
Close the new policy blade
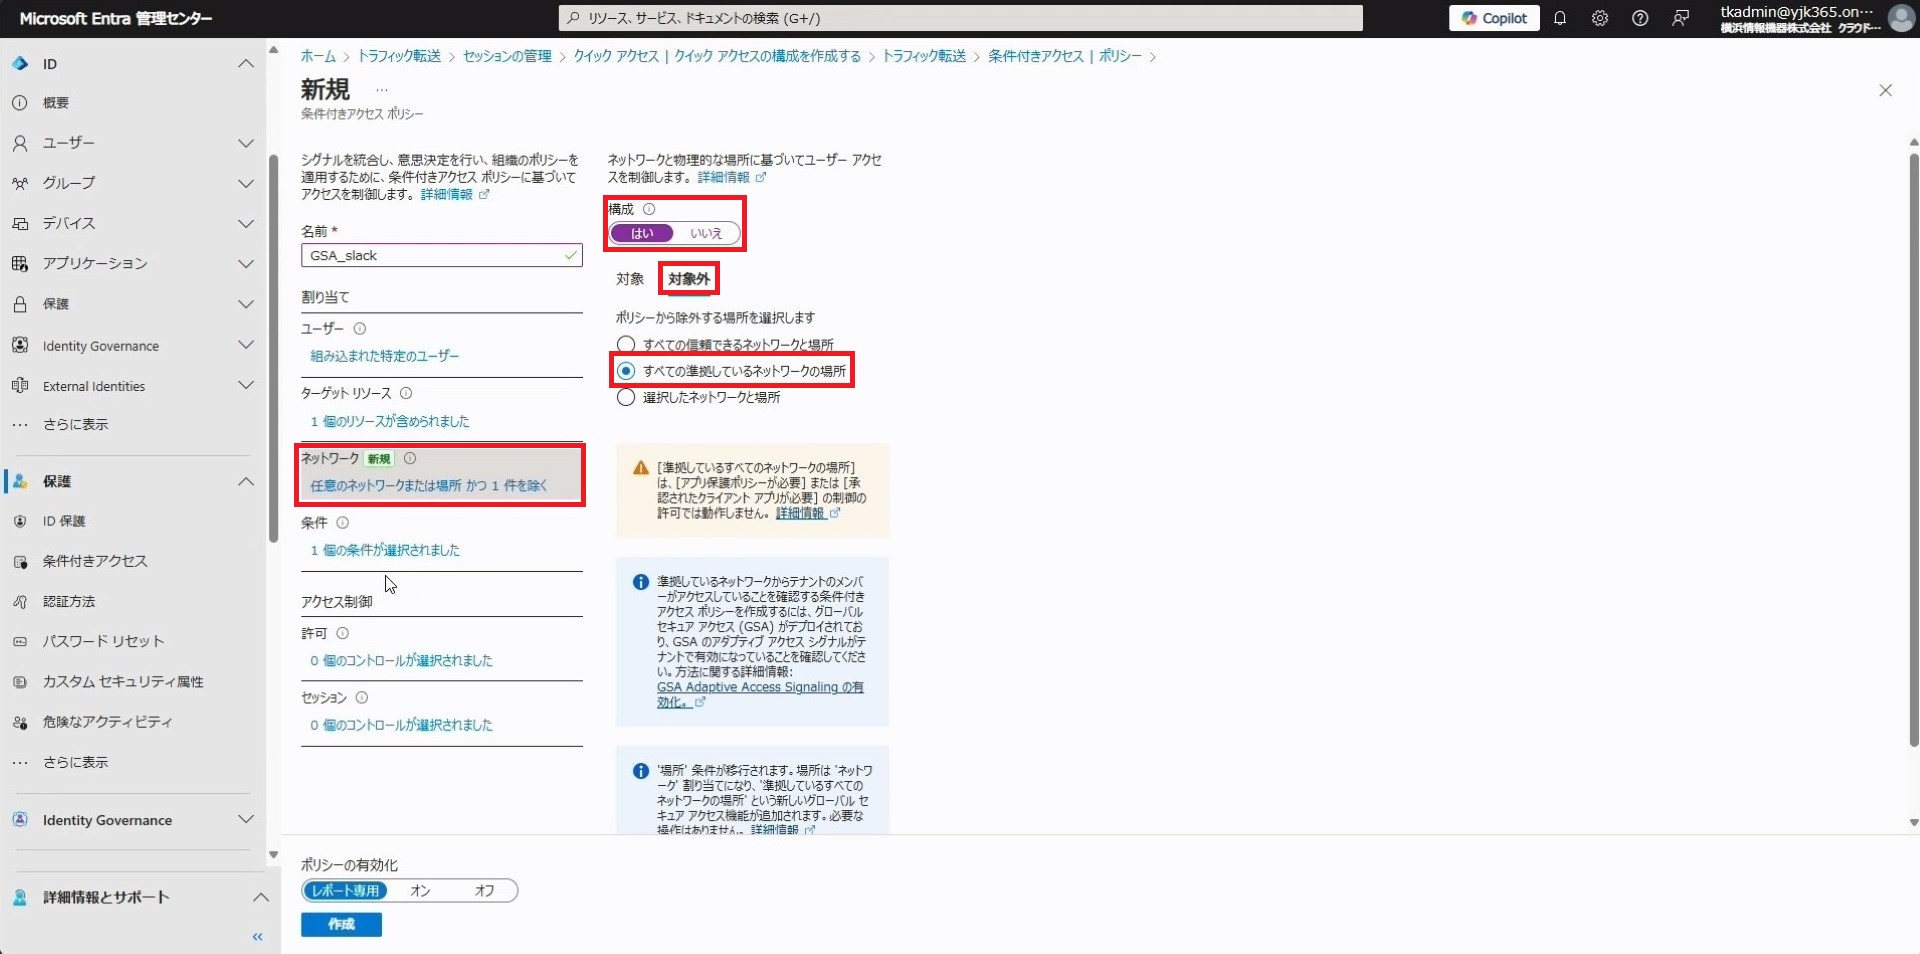coord(1885,90)
